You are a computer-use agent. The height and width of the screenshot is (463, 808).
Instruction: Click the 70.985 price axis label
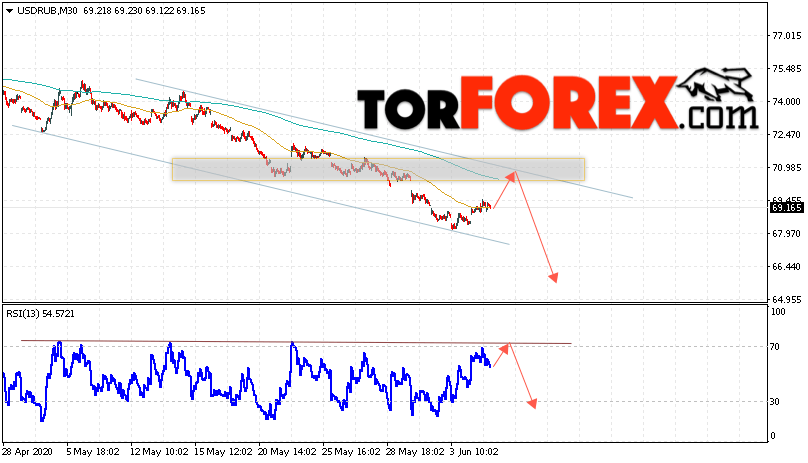[x=786, y=168]
